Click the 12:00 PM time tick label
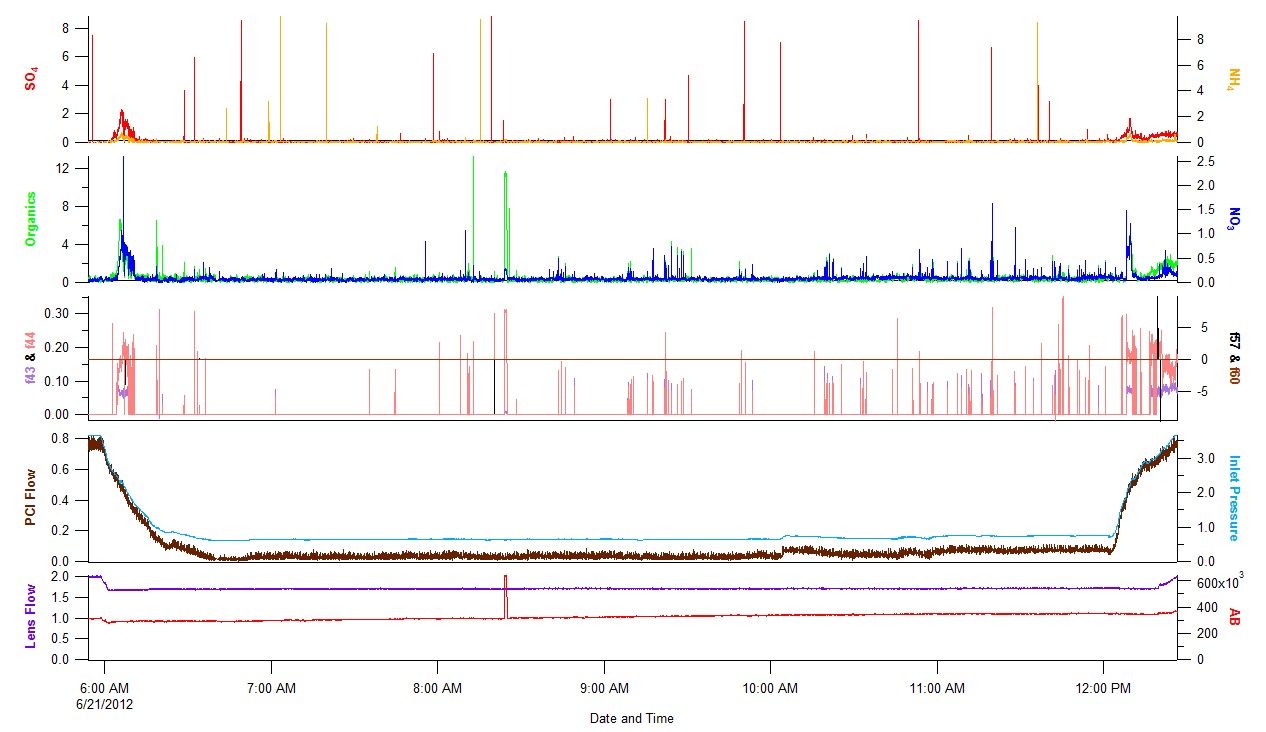The height and width of the screenshot is (732, 1266). (x=1103, y=688)
